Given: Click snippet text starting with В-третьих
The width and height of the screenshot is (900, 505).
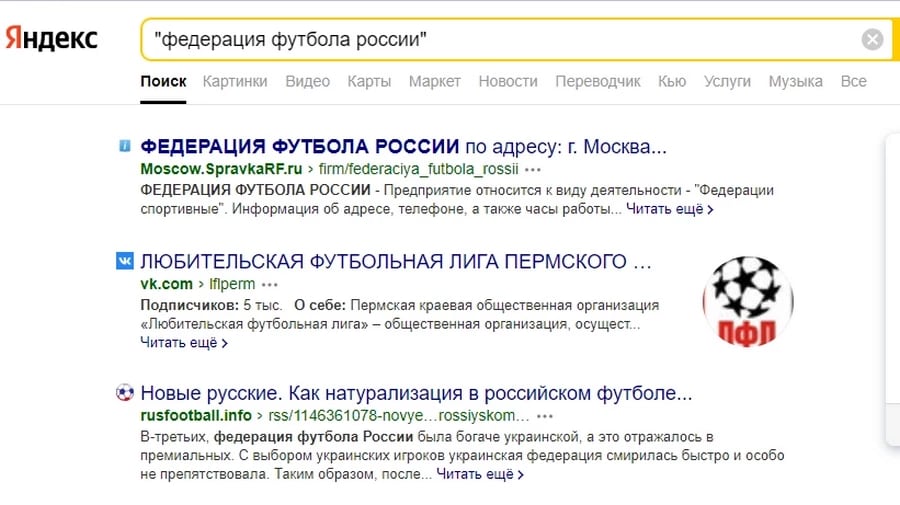Looking at the screenshot, I should point(462,456).
